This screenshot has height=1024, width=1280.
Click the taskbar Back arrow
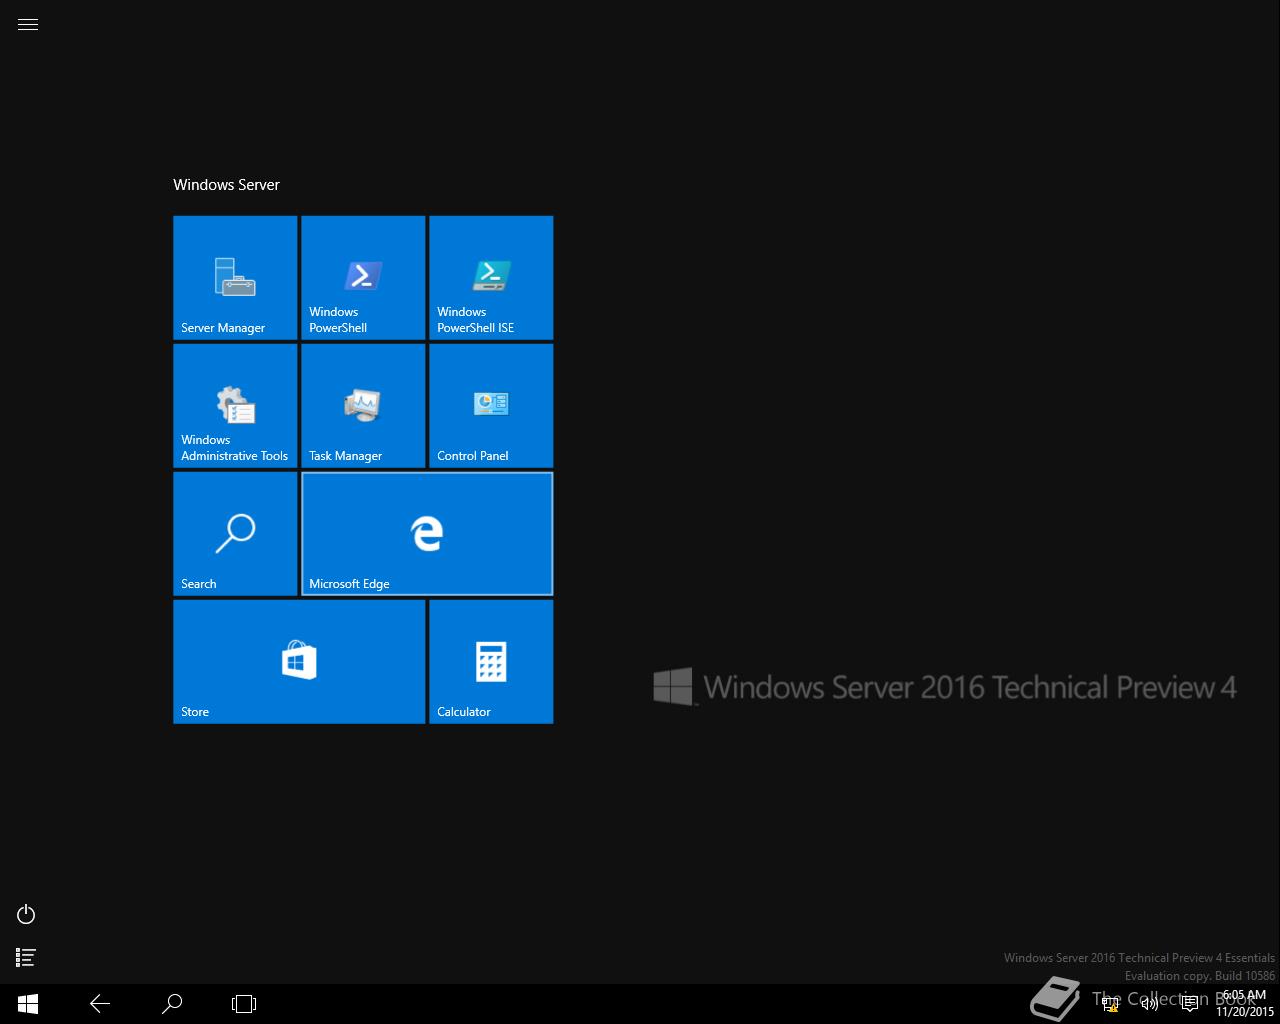coord(100,1004)
